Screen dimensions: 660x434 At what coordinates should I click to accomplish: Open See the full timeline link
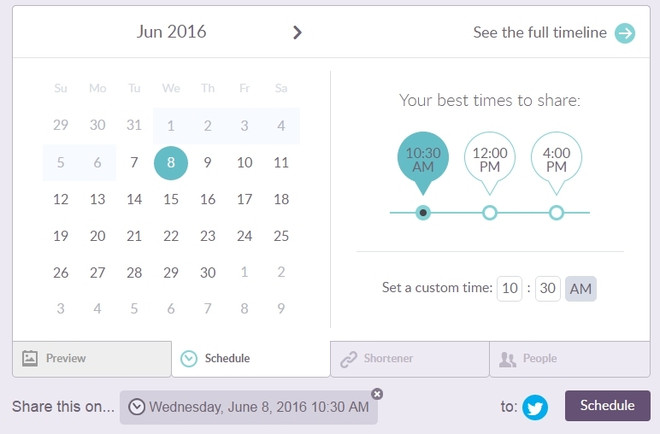pyautogui.click(x=540, y=32)
